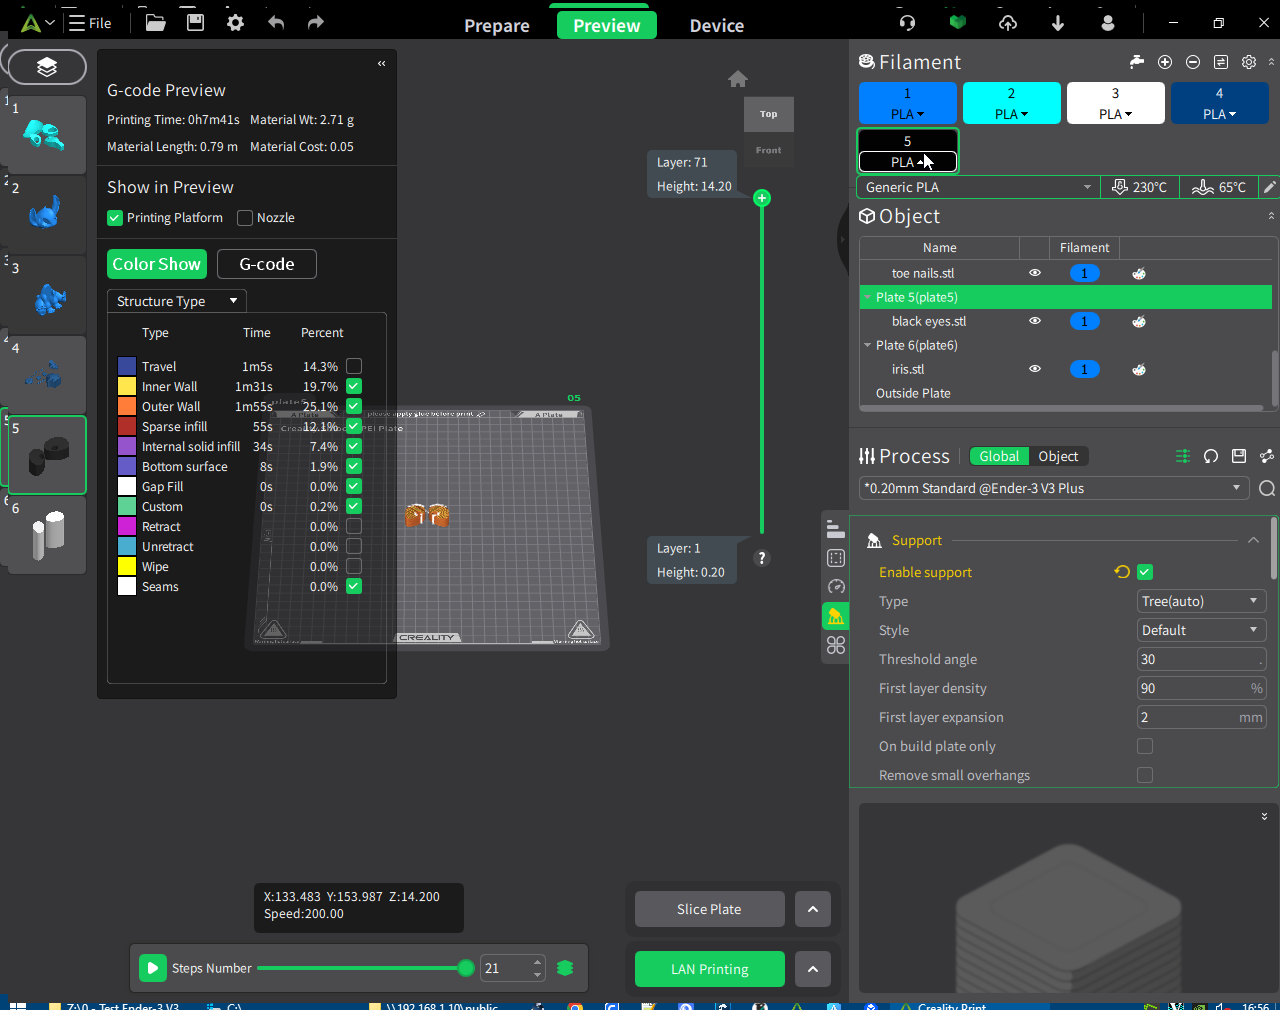
Task: Click the add filament plus icon
Action: click(1165, 62)
